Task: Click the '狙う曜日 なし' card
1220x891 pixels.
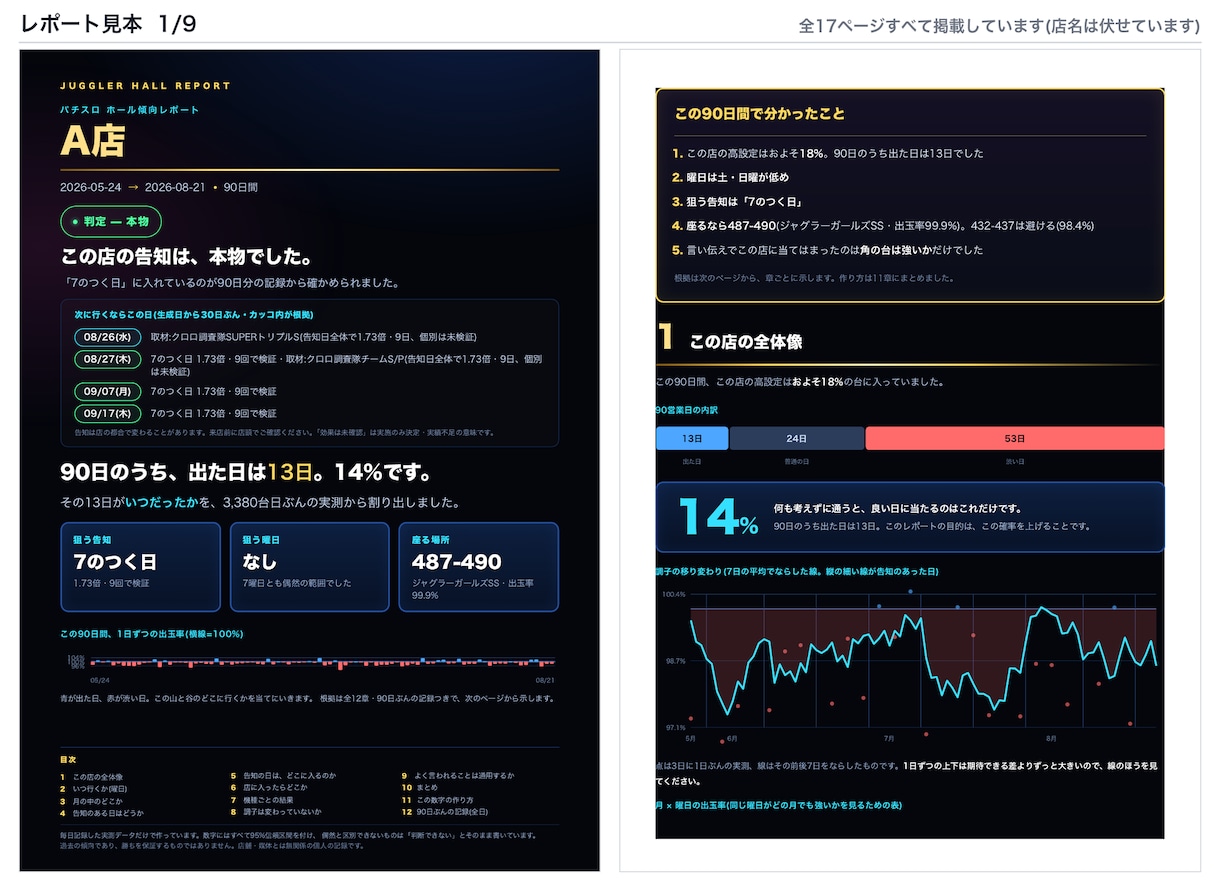Action: coord(309,566)
